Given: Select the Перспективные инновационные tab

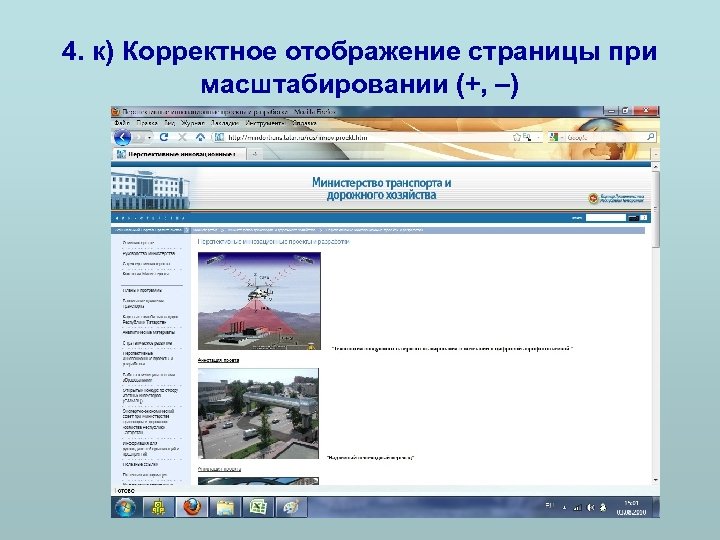Looking at the screenshot, I should pos(179,154).
